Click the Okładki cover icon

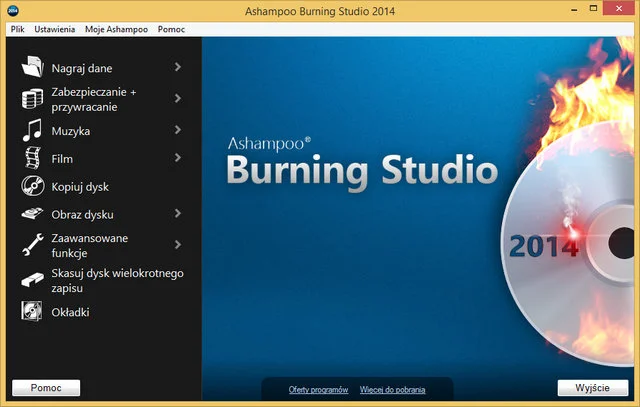(x=32, y=311)
